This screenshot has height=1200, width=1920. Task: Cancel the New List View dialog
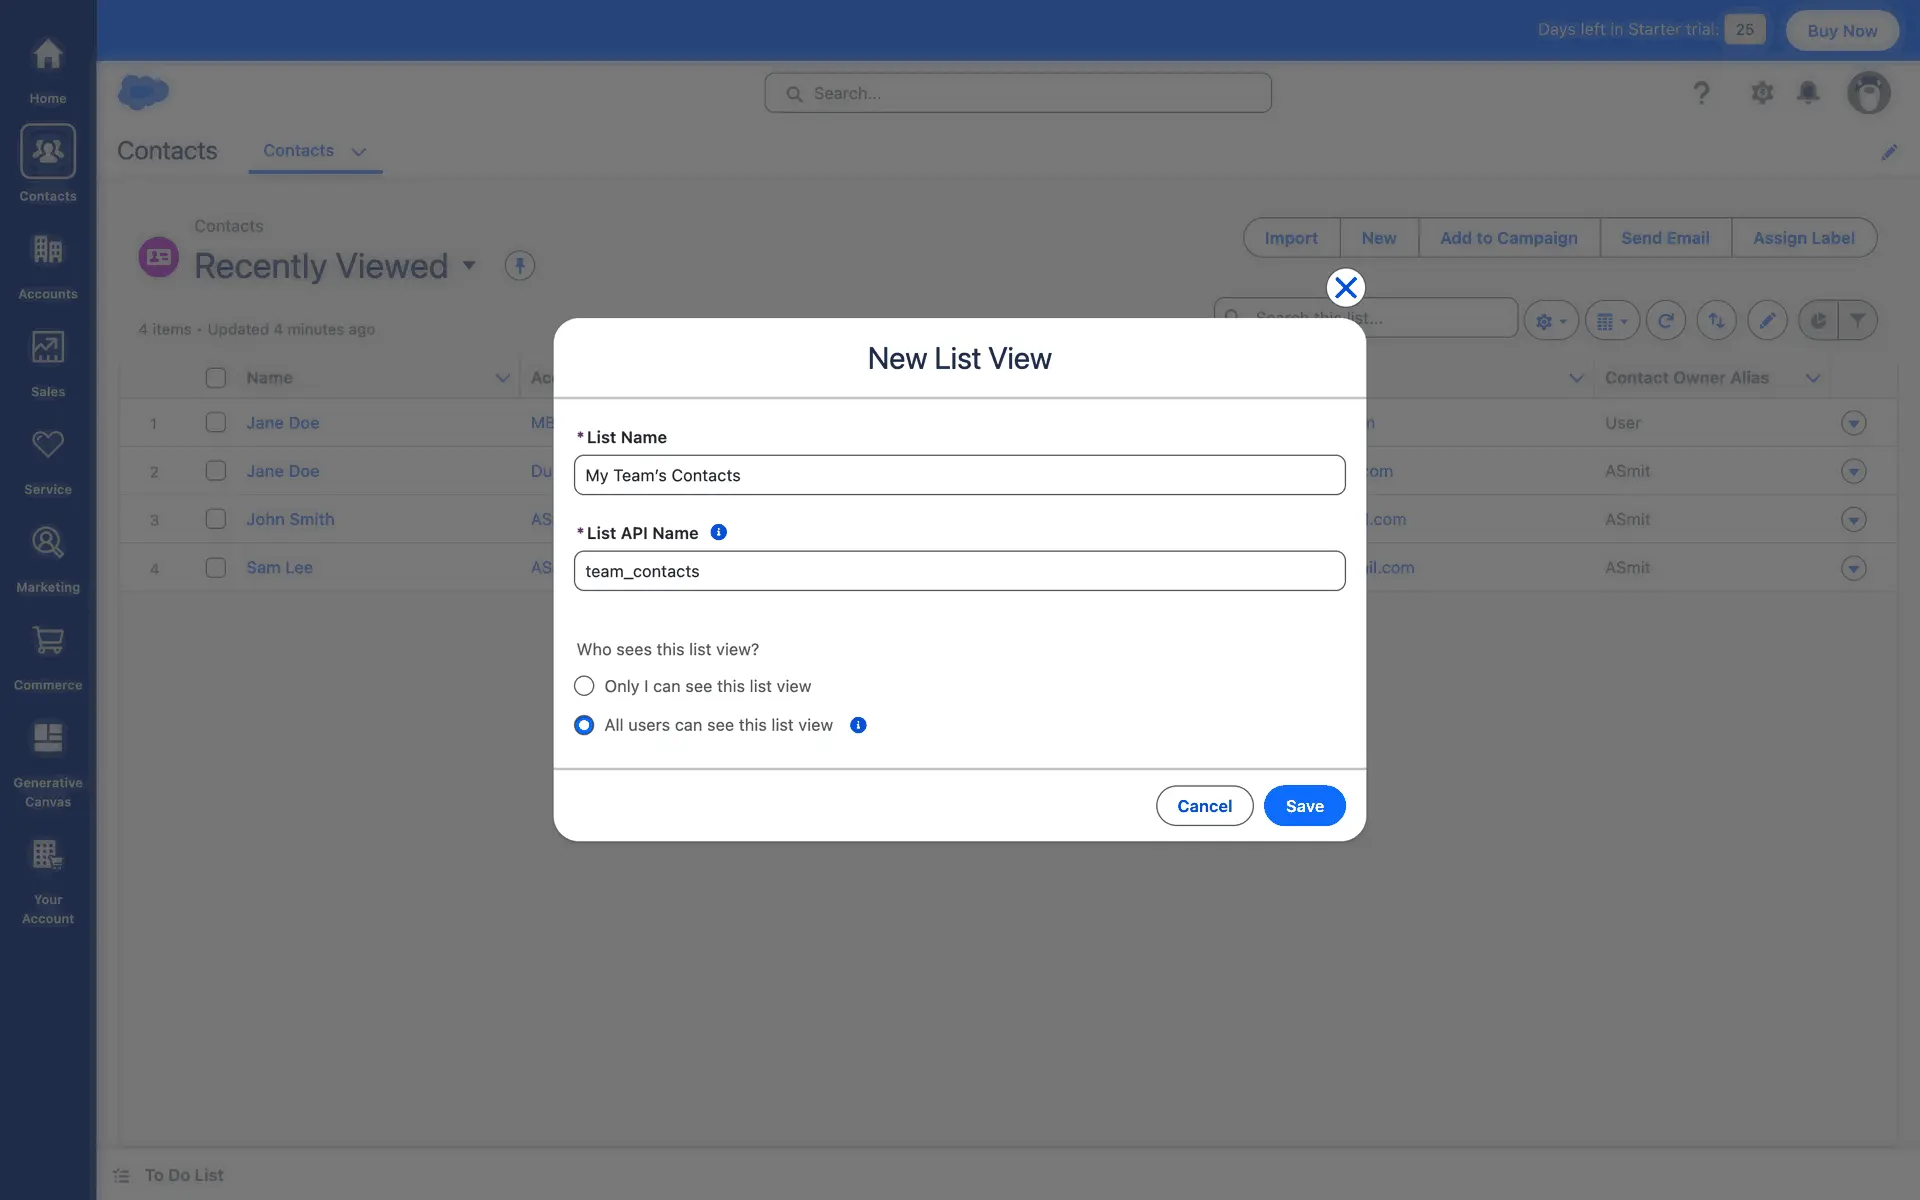click(1204, 806)
